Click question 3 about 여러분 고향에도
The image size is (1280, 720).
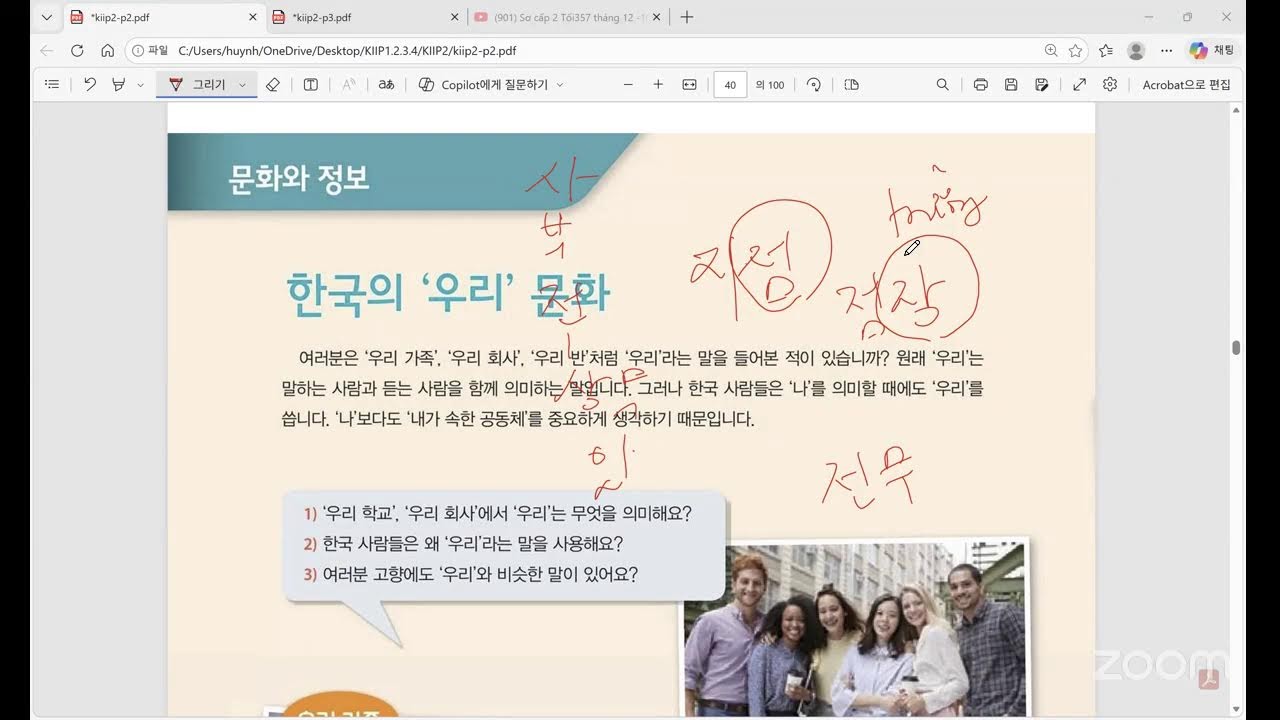[470, 574]
